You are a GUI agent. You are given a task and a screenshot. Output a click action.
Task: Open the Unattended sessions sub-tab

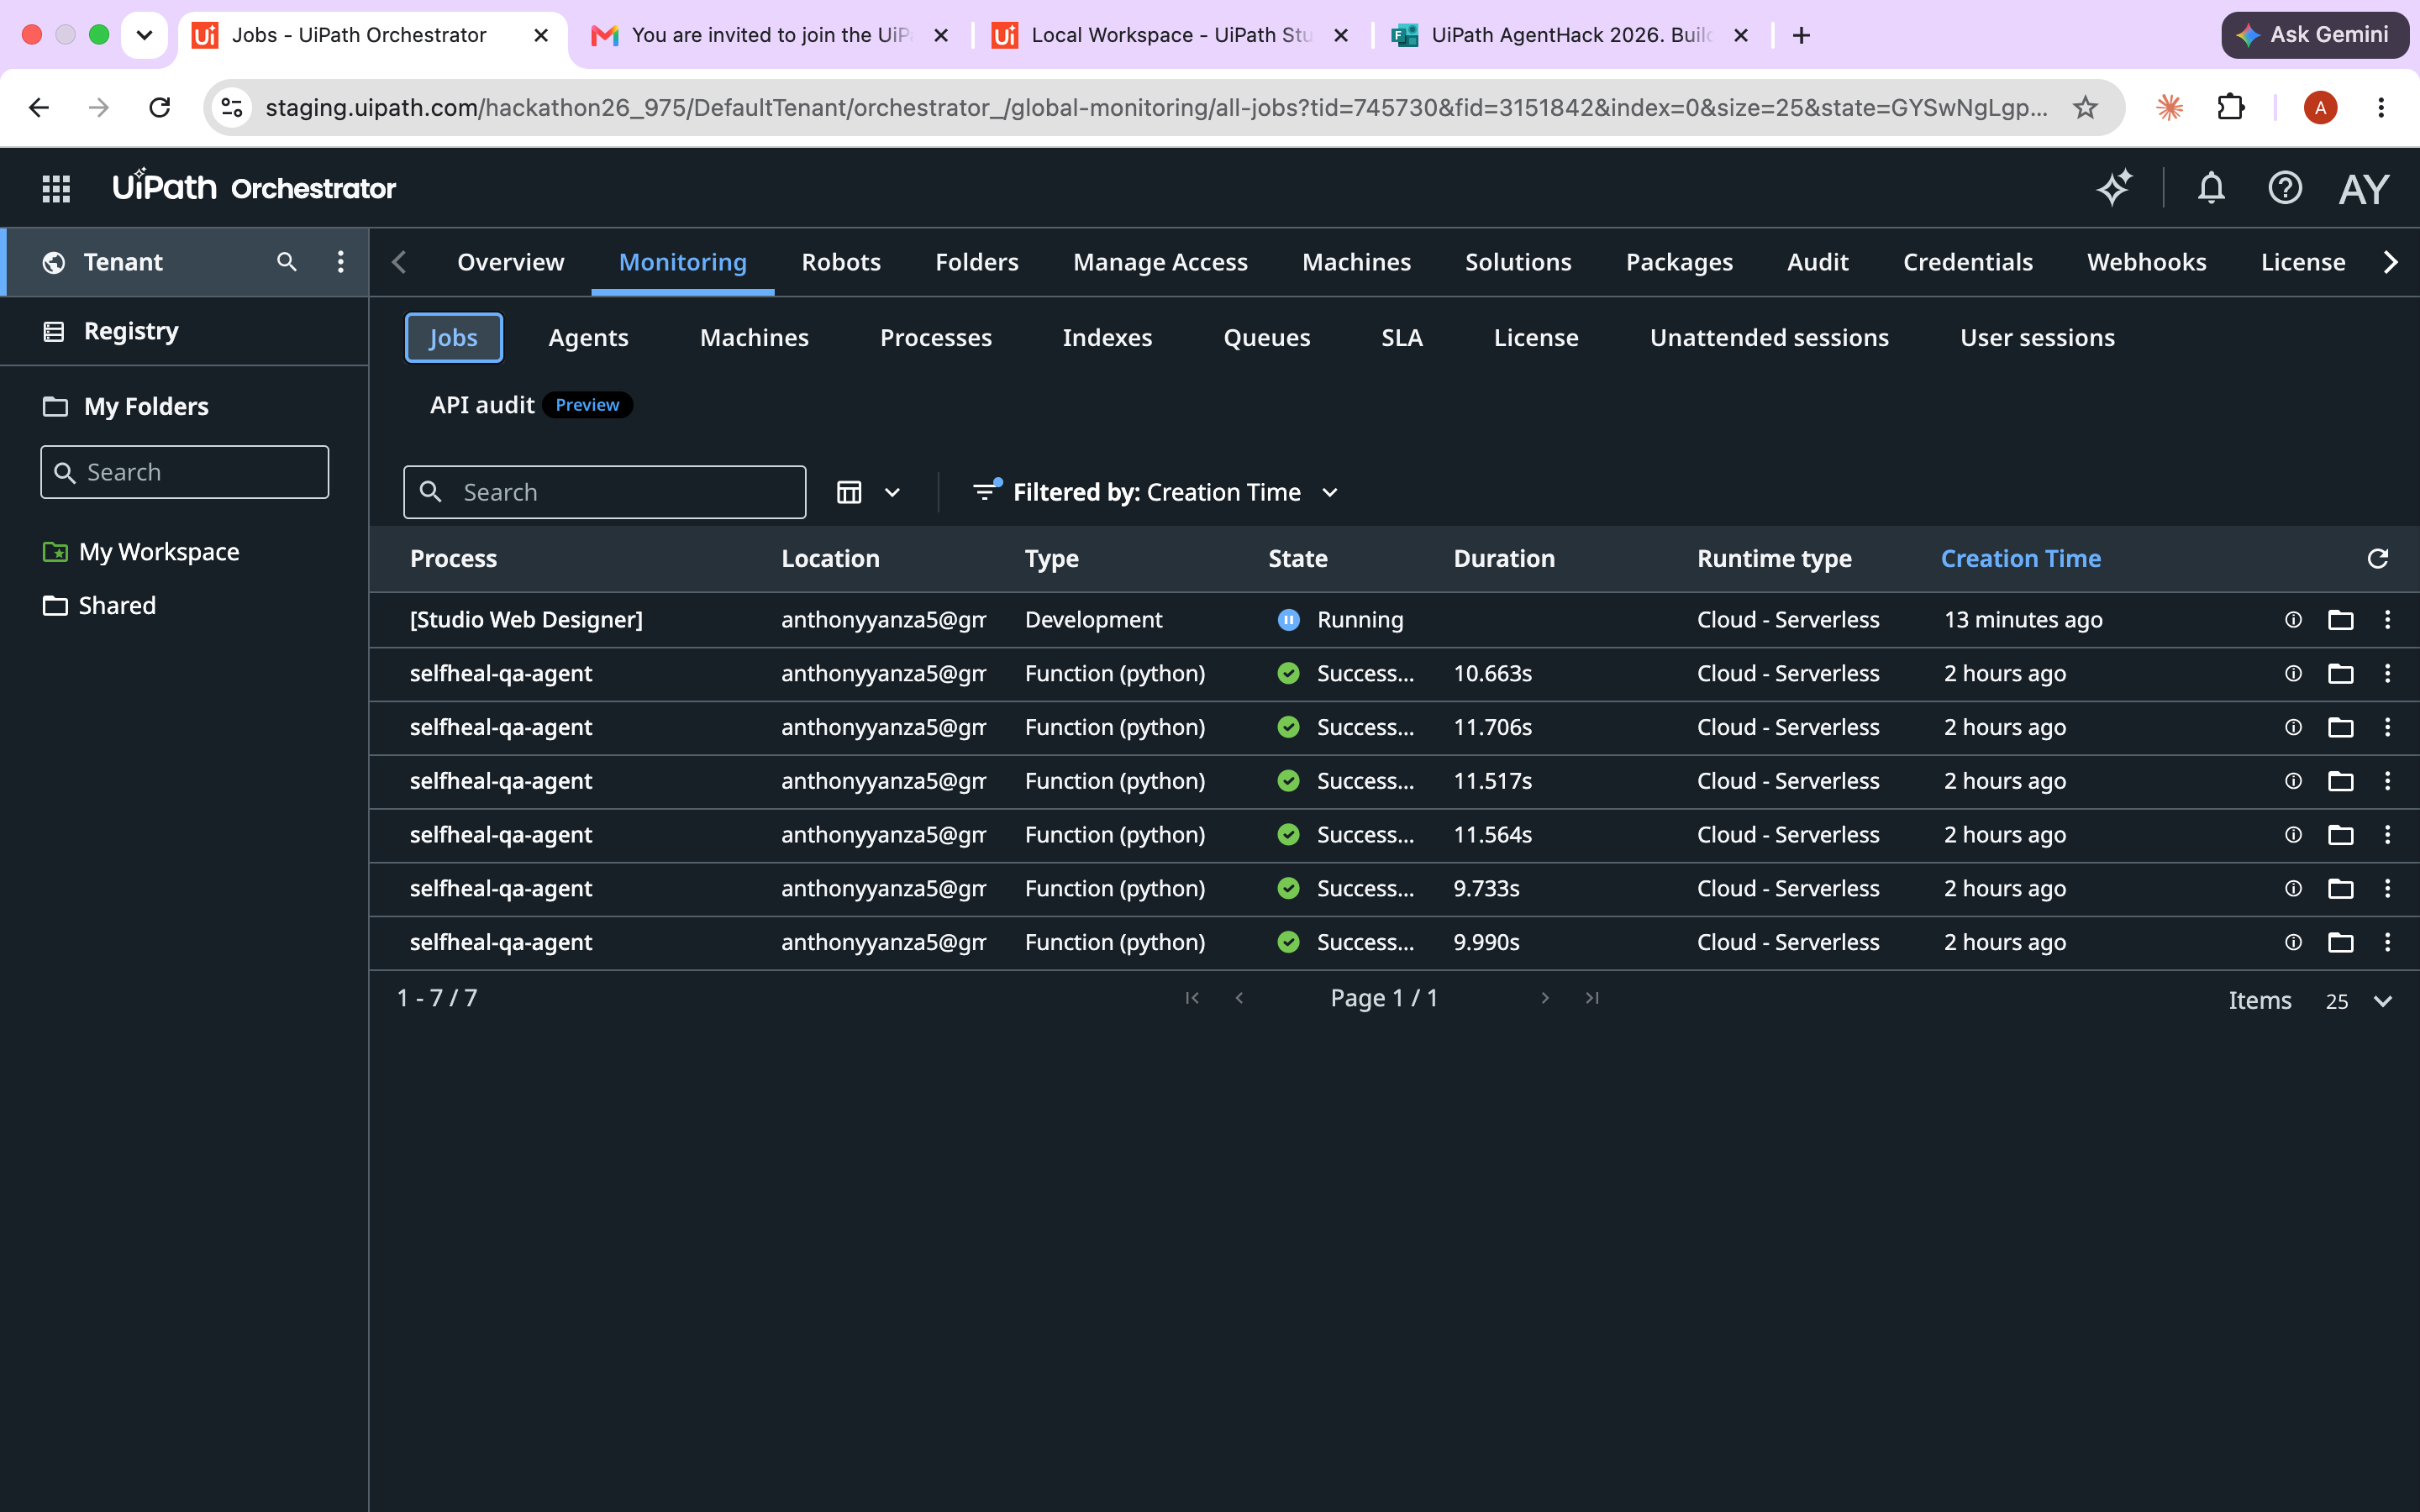point(1769,338)
